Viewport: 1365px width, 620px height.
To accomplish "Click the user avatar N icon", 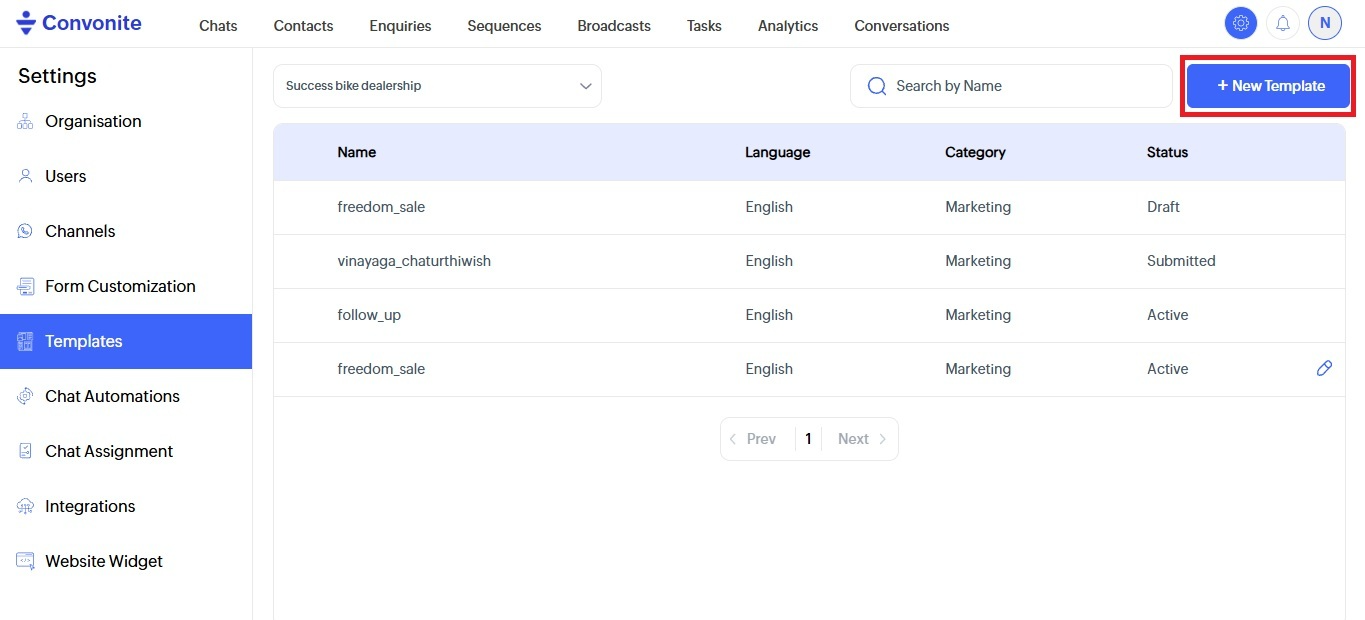I will pos(1325,23).
